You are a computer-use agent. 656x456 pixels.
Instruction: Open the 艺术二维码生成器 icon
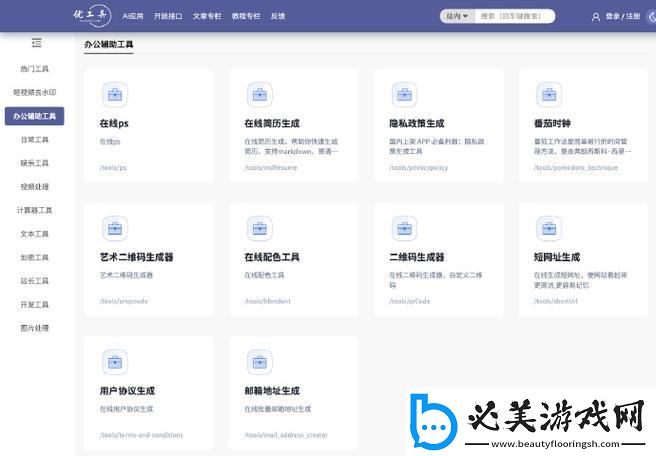115,228
